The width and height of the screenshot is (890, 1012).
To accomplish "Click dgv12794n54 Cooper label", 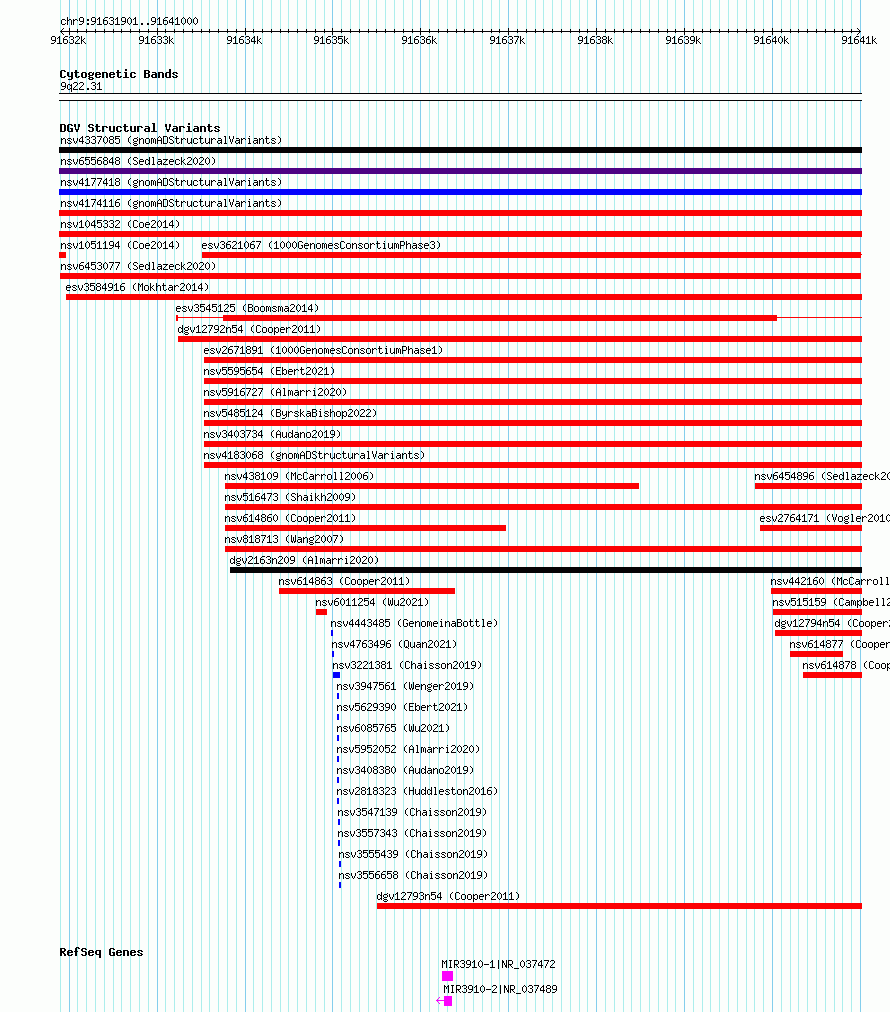I will (x=832, y=623).
